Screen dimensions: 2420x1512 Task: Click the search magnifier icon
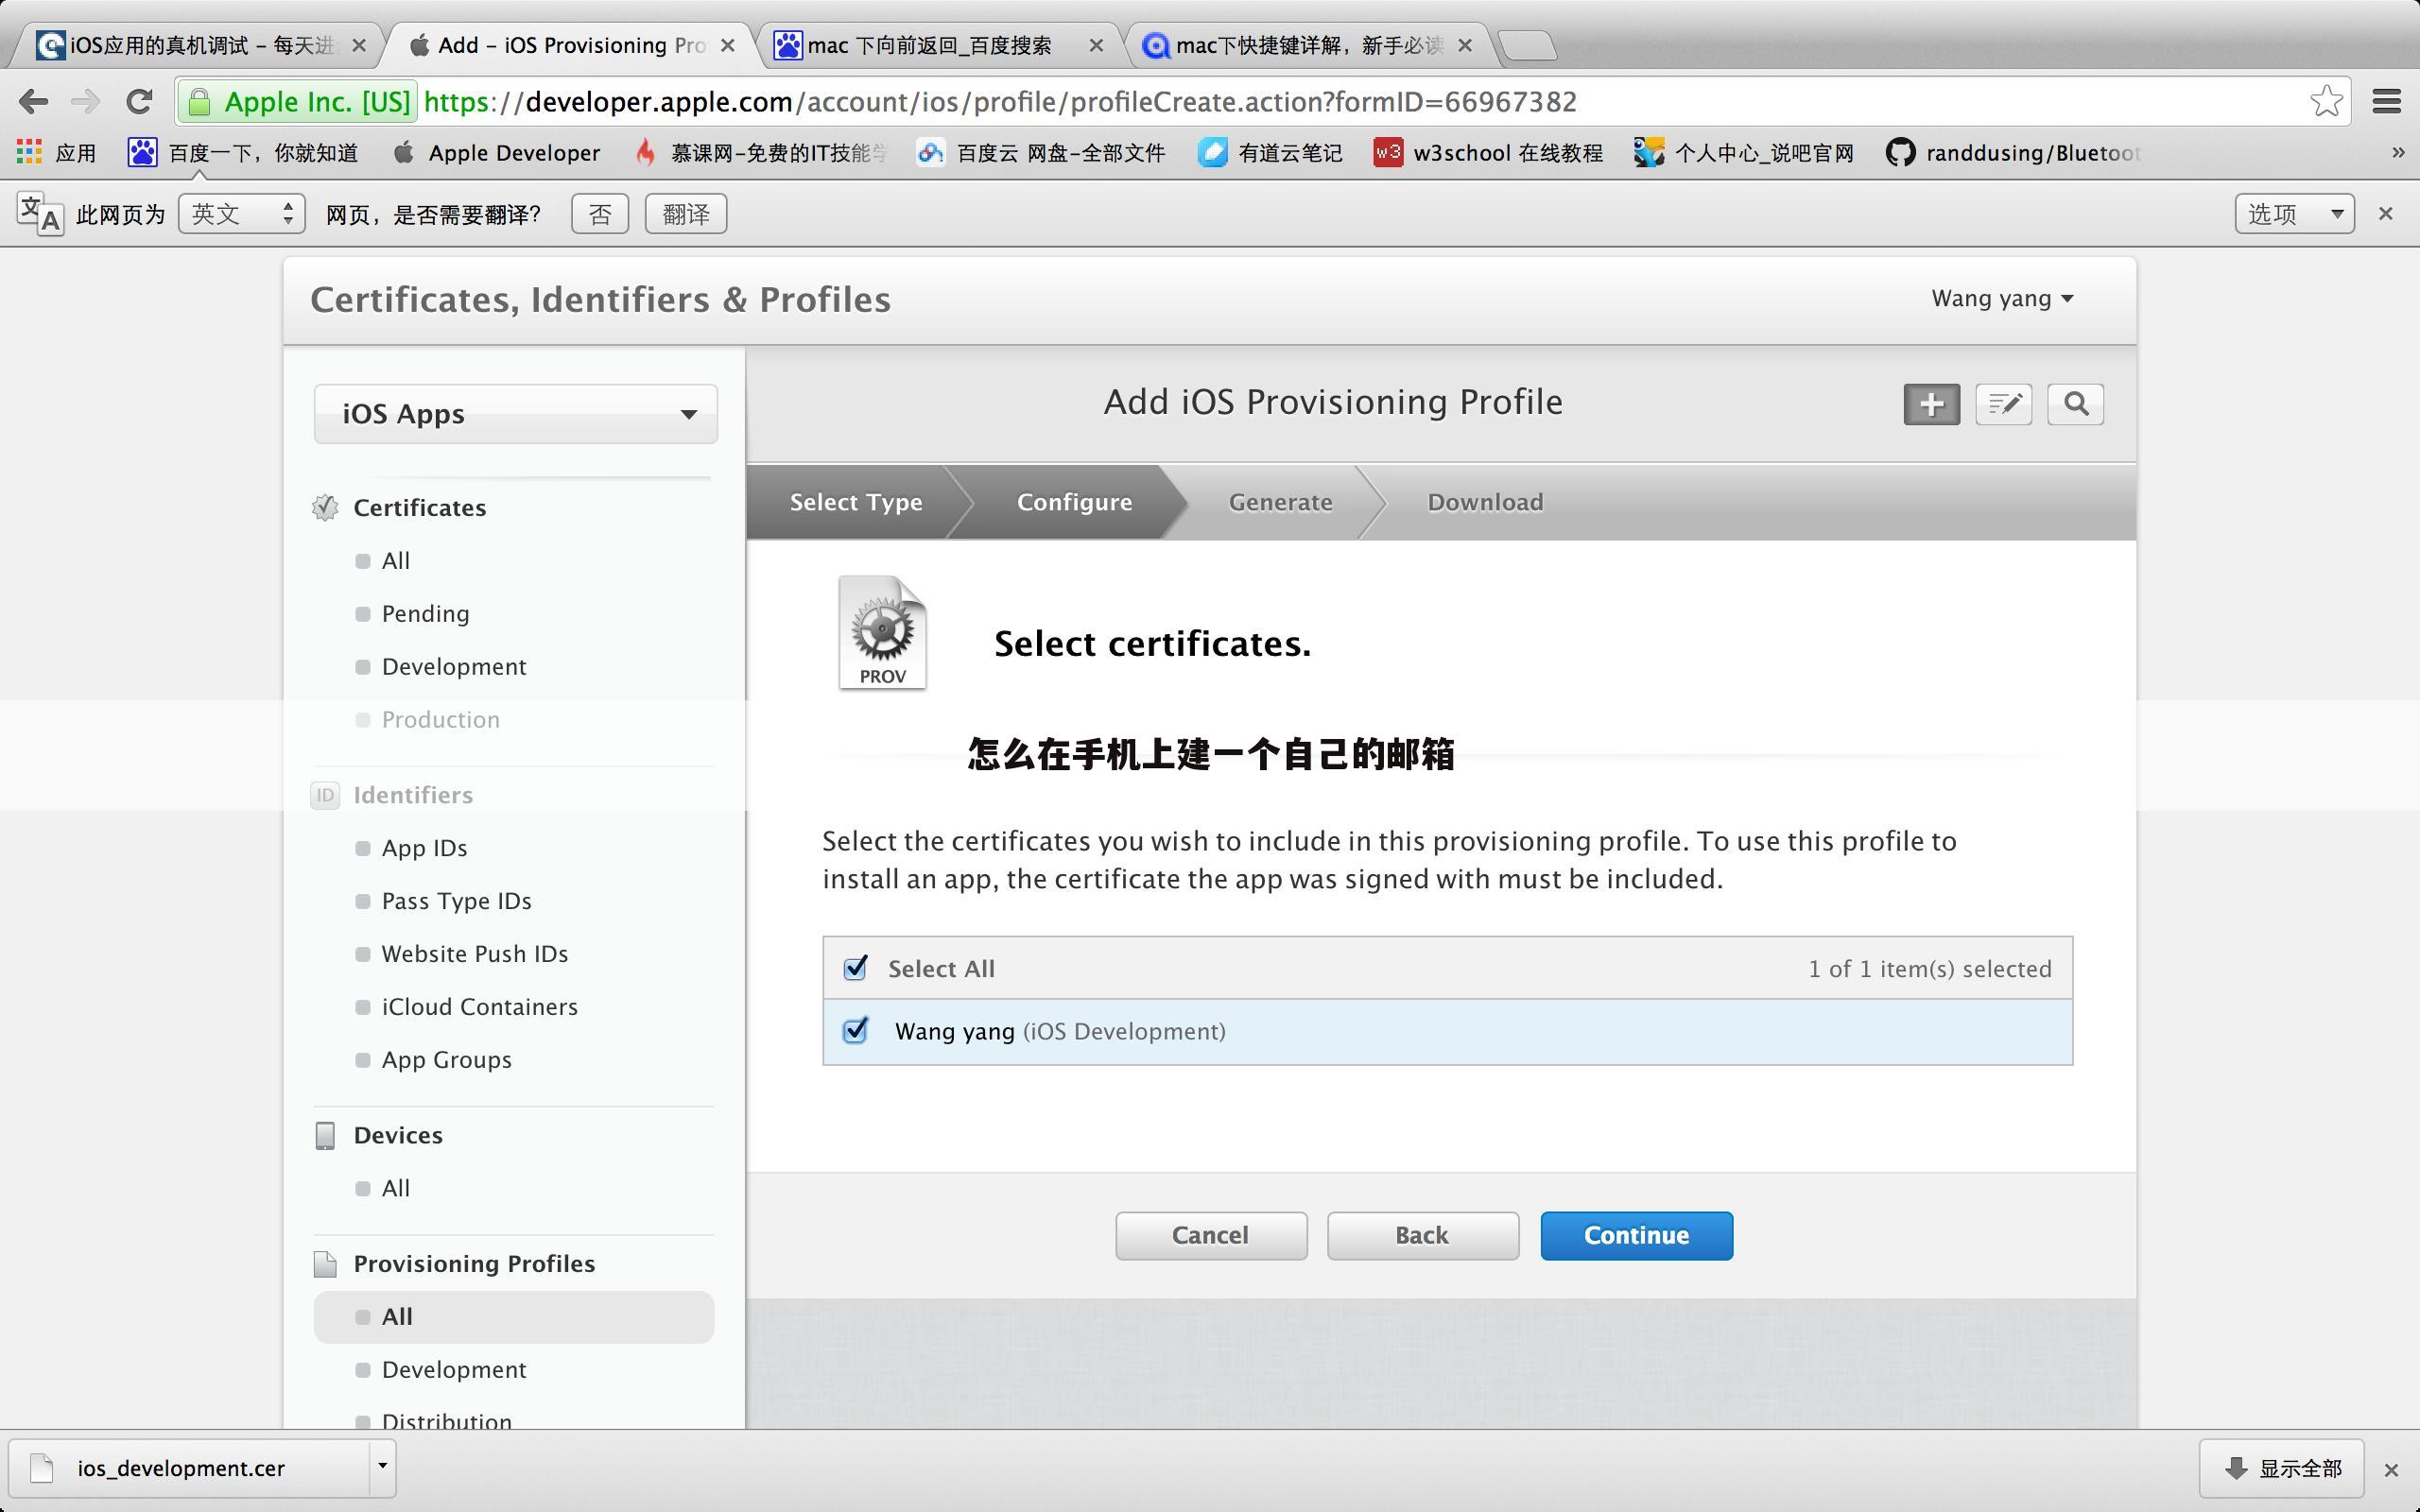2075,404
